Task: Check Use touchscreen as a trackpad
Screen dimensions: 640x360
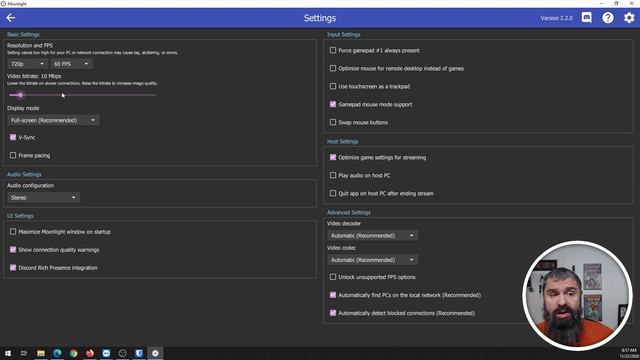Action: click(333, 87)
